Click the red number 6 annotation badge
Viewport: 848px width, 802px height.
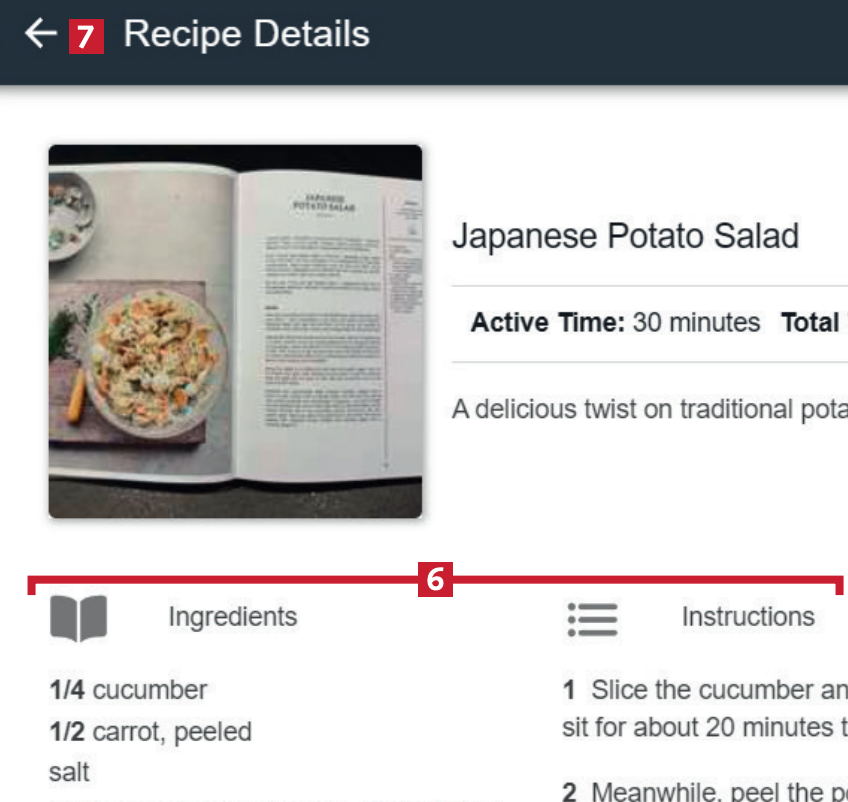click(435, 580)
